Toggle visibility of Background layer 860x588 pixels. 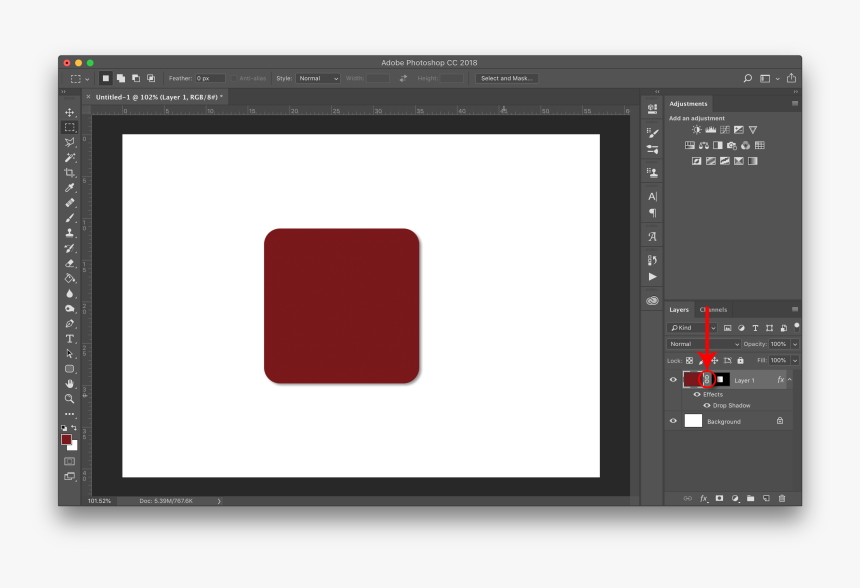[x=673, y=421]
